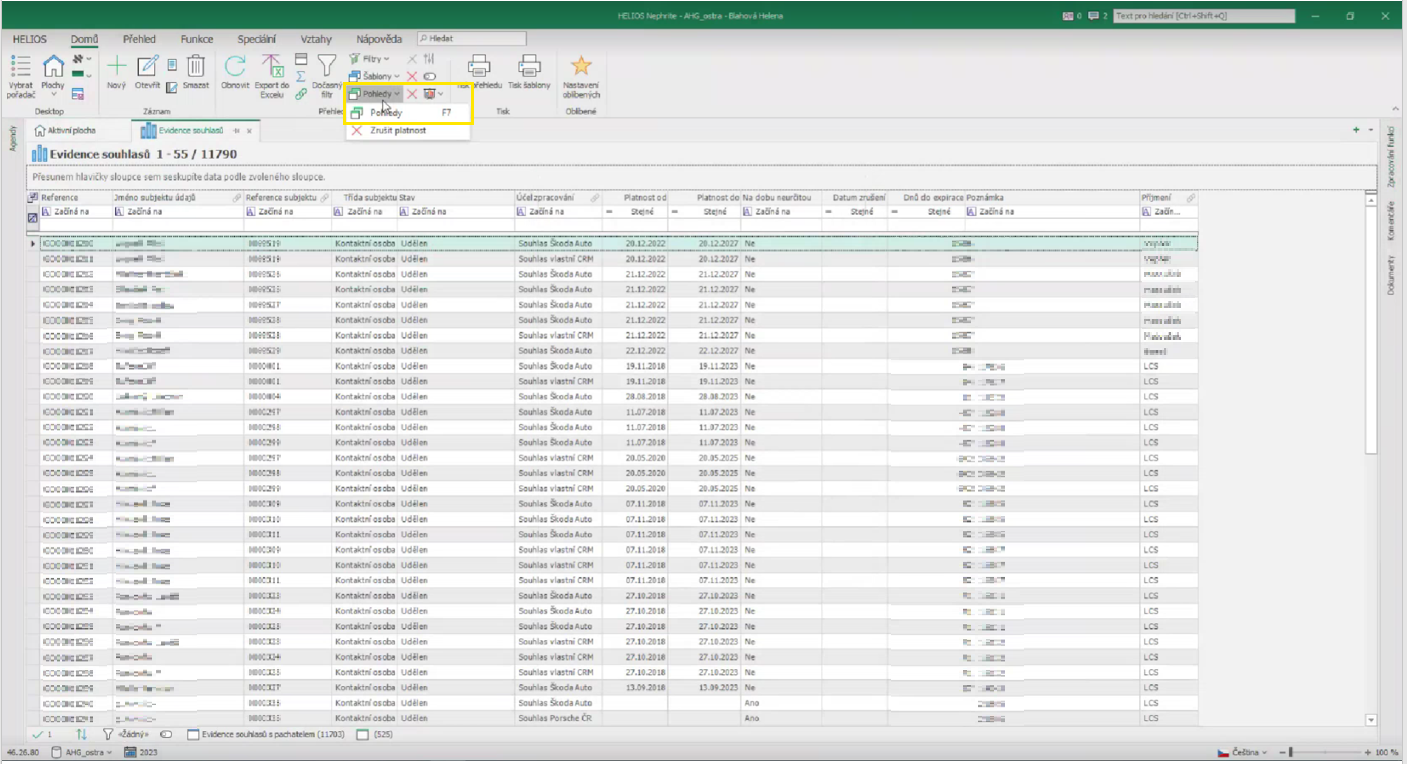This screenshot has width=1407, height=764.
Task: Switch to the Funkce ribbon tab
Action: click(196, 39)
